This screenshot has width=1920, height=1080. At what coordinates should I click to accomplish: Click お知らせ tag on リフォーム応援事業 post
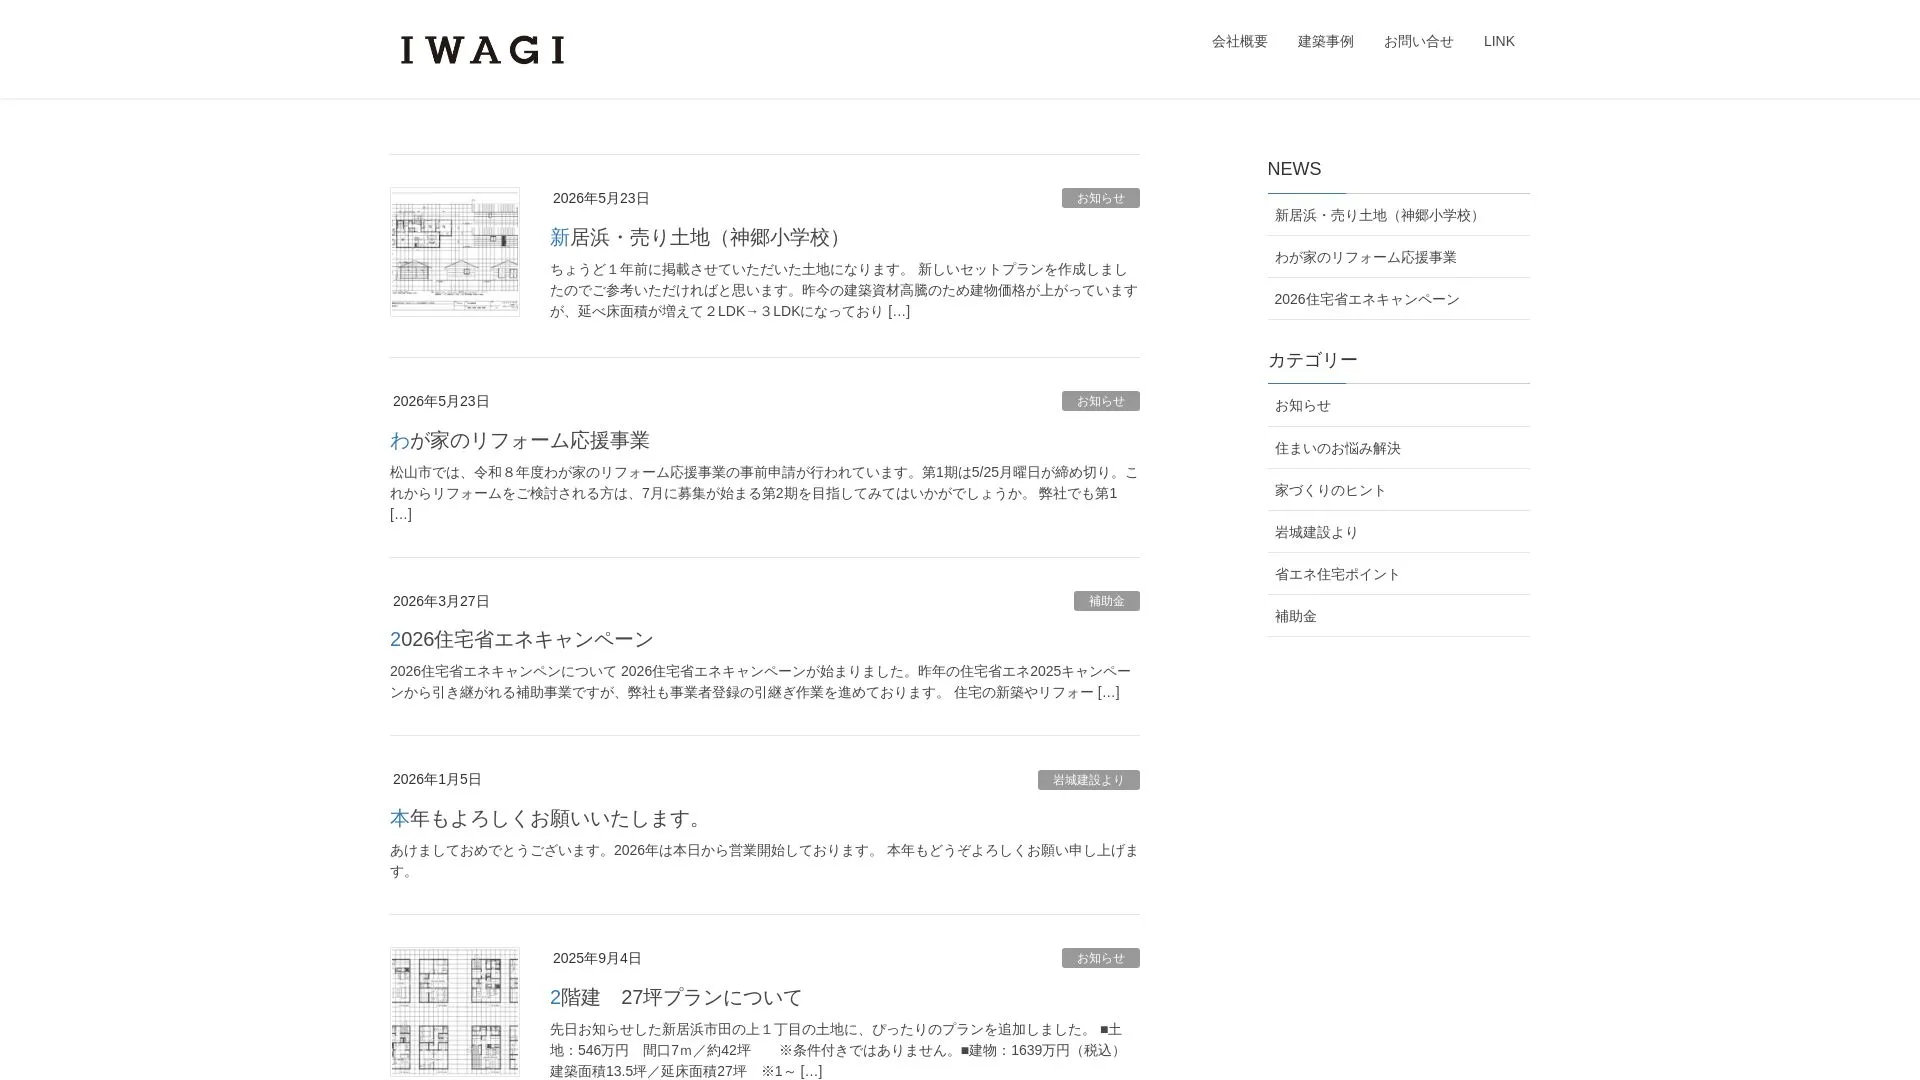click(x=1100, y=401)
